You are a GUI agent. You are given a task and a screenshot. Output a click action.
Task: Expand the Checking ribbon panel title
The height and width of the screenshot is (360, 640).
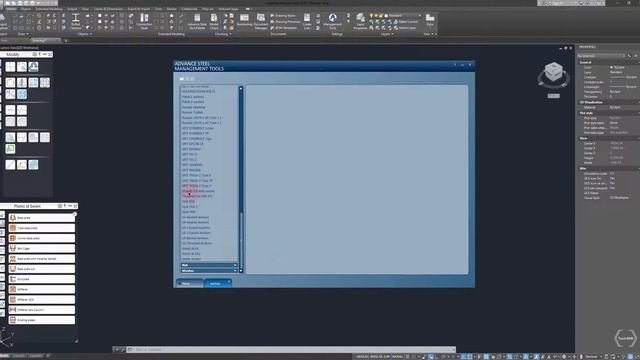222,34
